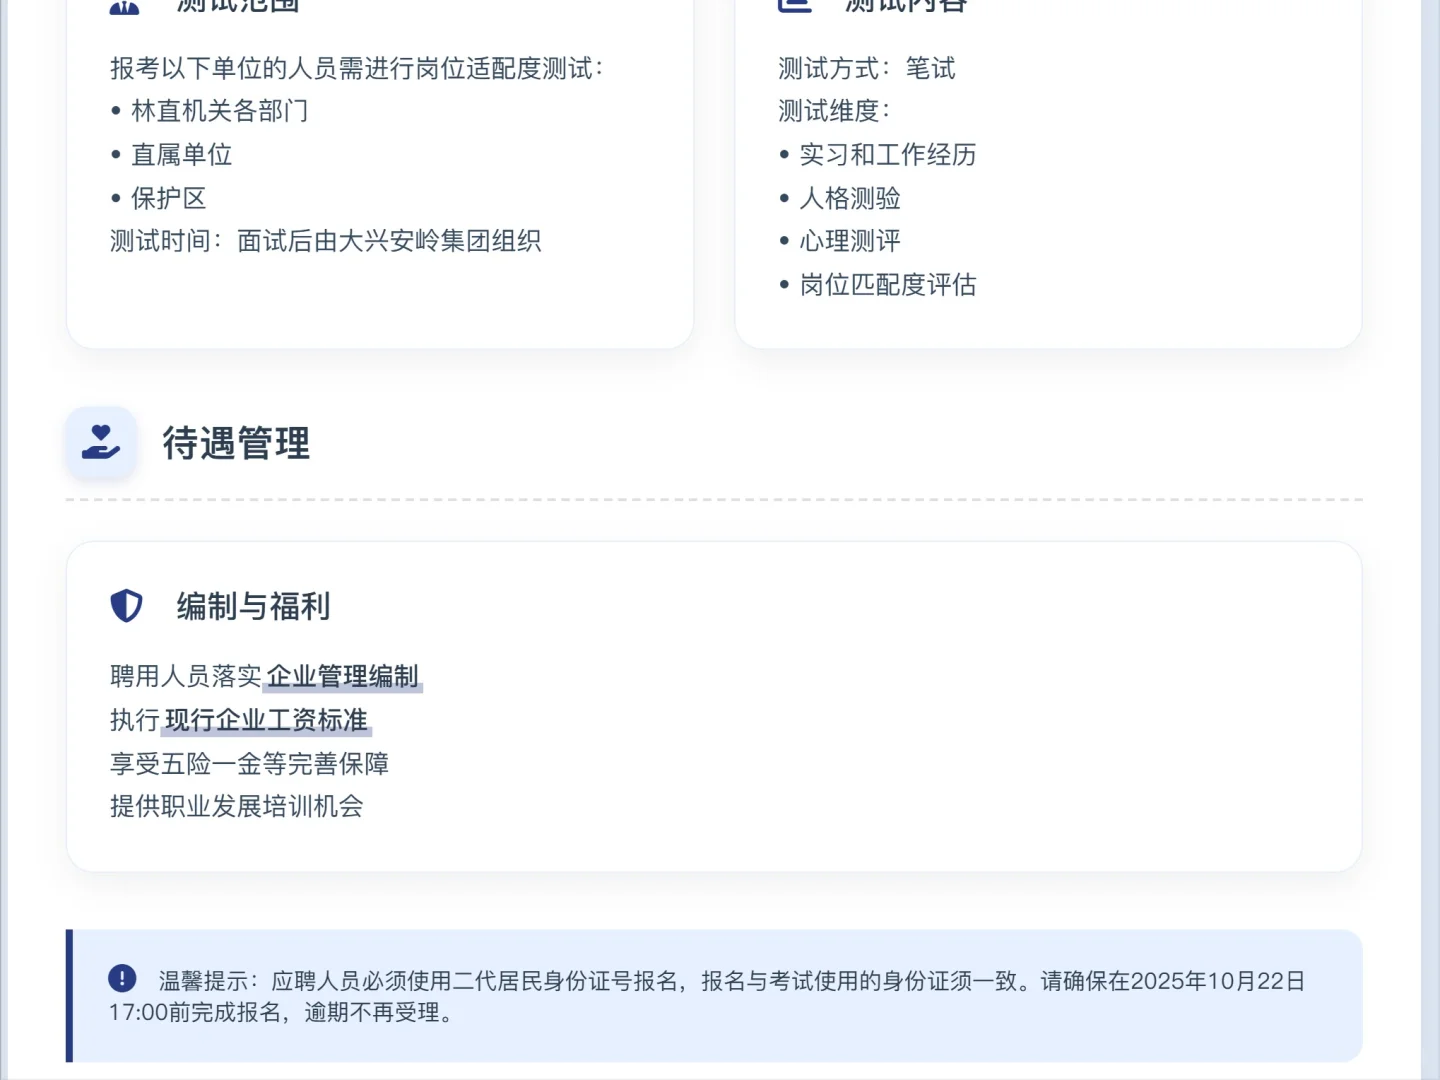
Task: Click the label 测试维度：
Action: 835,111
